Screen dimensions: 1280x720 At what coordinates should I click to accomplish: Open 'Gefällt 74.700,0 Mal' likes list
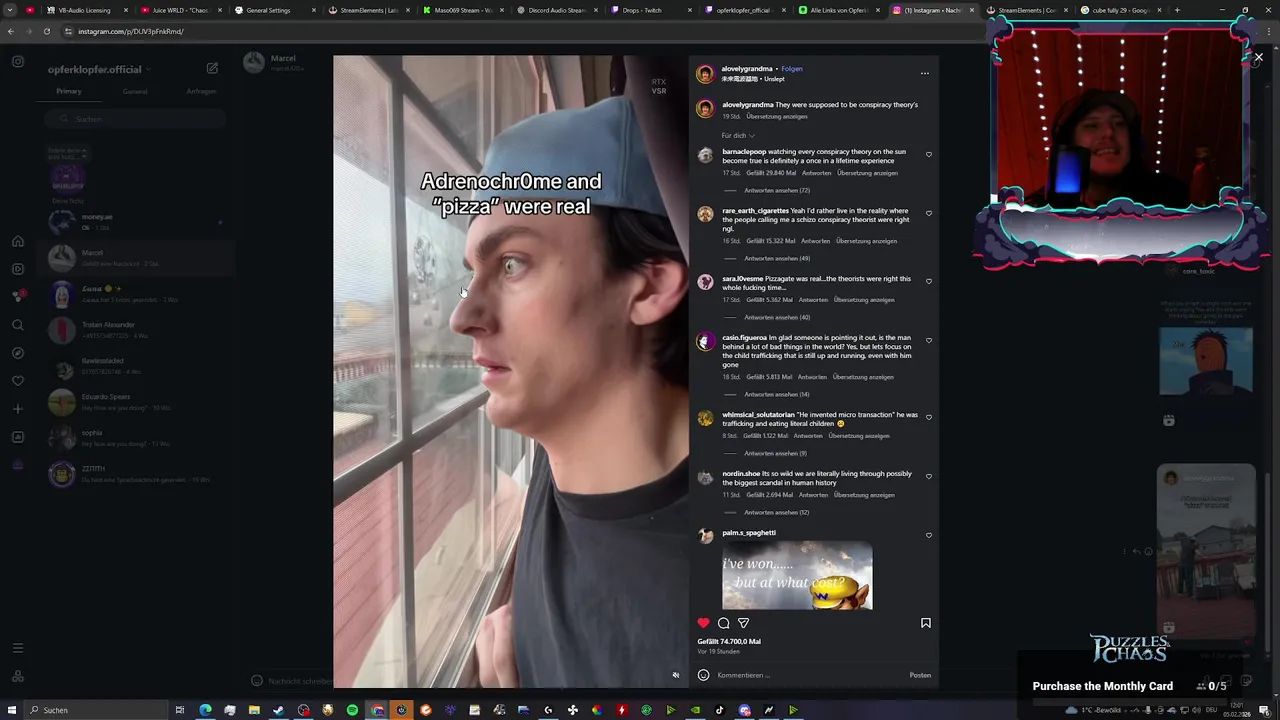pyautogui.click(x=729, y=641)
